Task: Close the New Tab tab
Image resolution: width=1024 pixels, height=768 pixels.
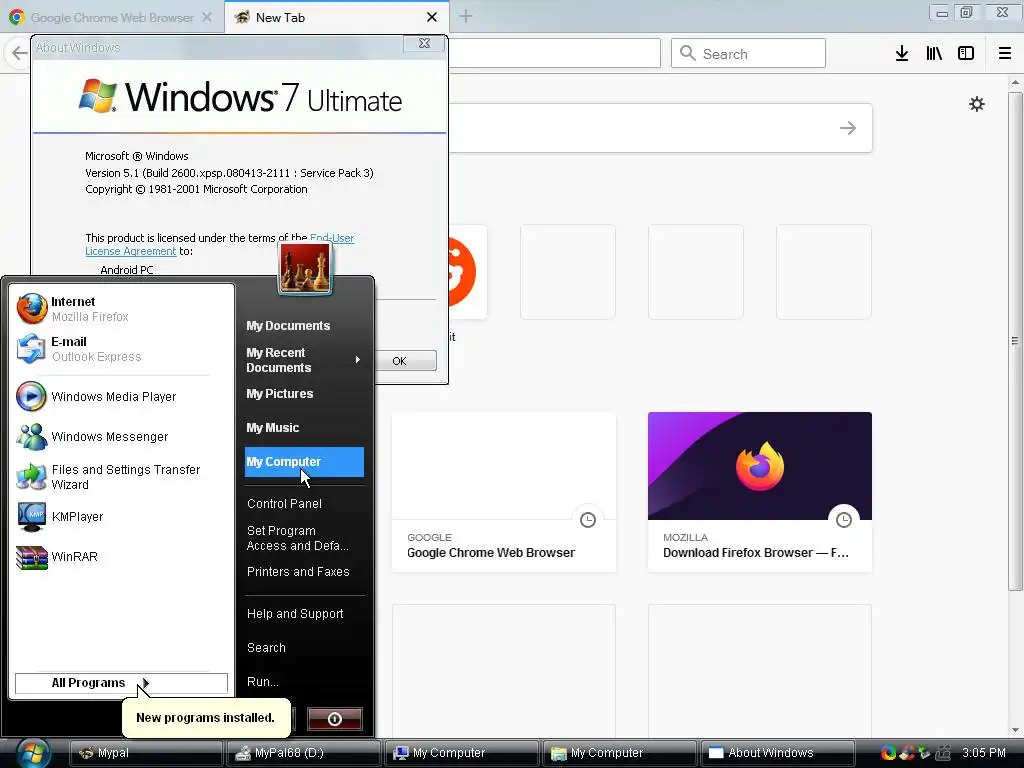Action: pos(432,17)
